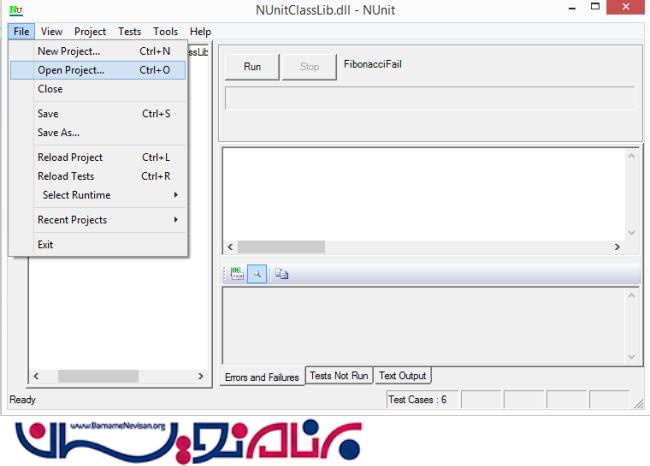Screen dimensions: 650x466
Task: Open the View menu
Action: [x=51, y=32]
